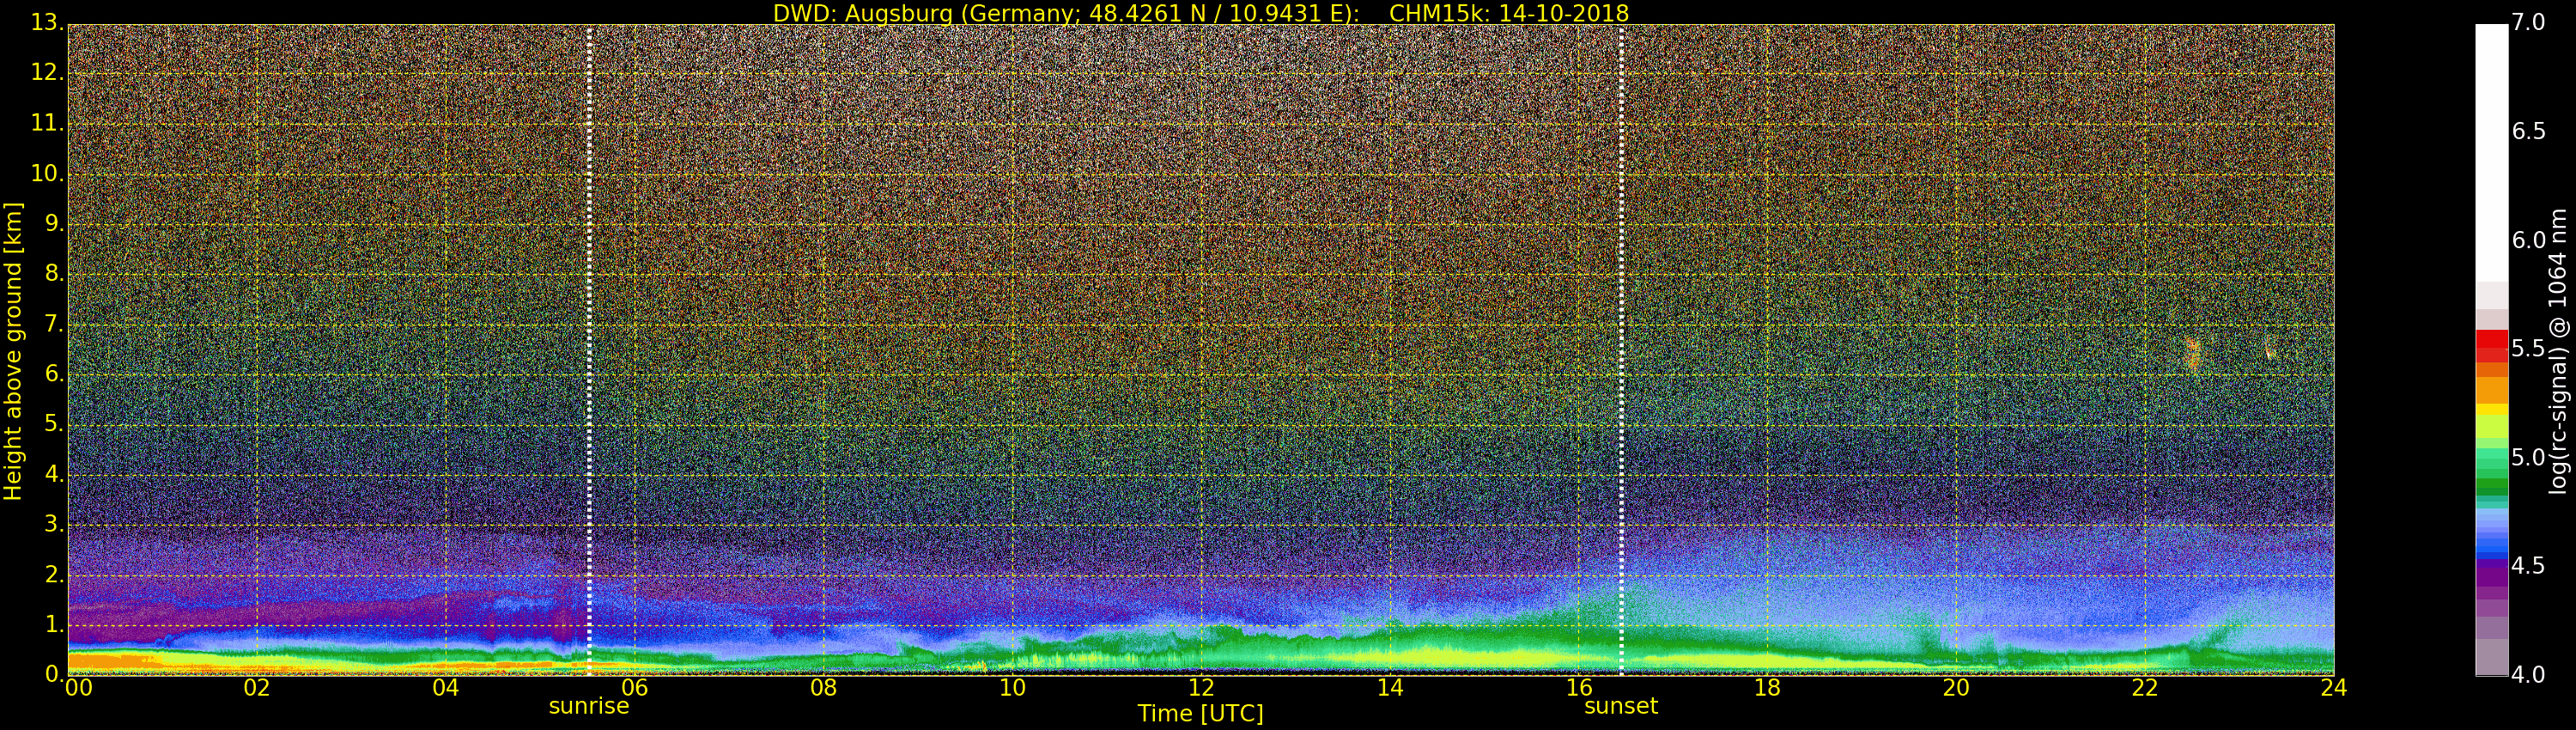Click the height tick label '5.'
The image size is (2576, 730).
(54, 424)
